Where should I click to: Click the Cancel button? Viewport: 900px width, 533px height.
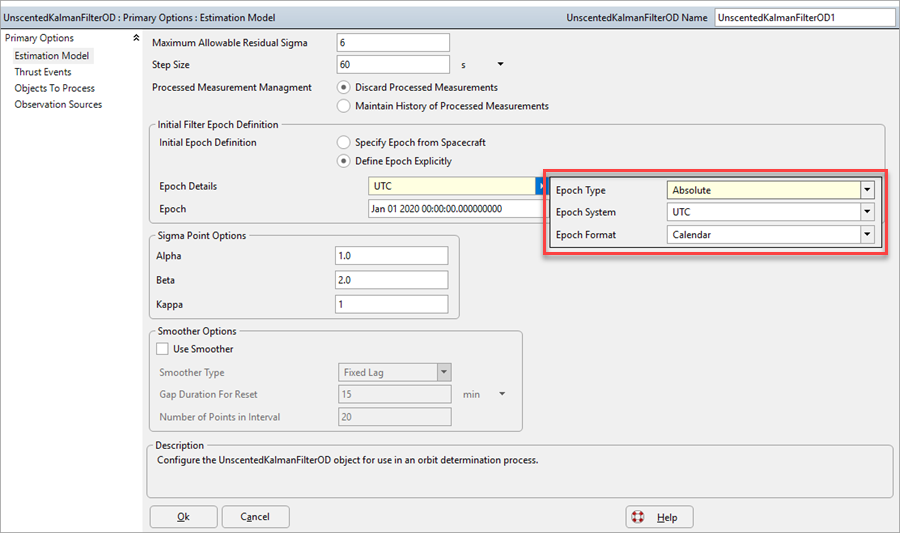255,517
